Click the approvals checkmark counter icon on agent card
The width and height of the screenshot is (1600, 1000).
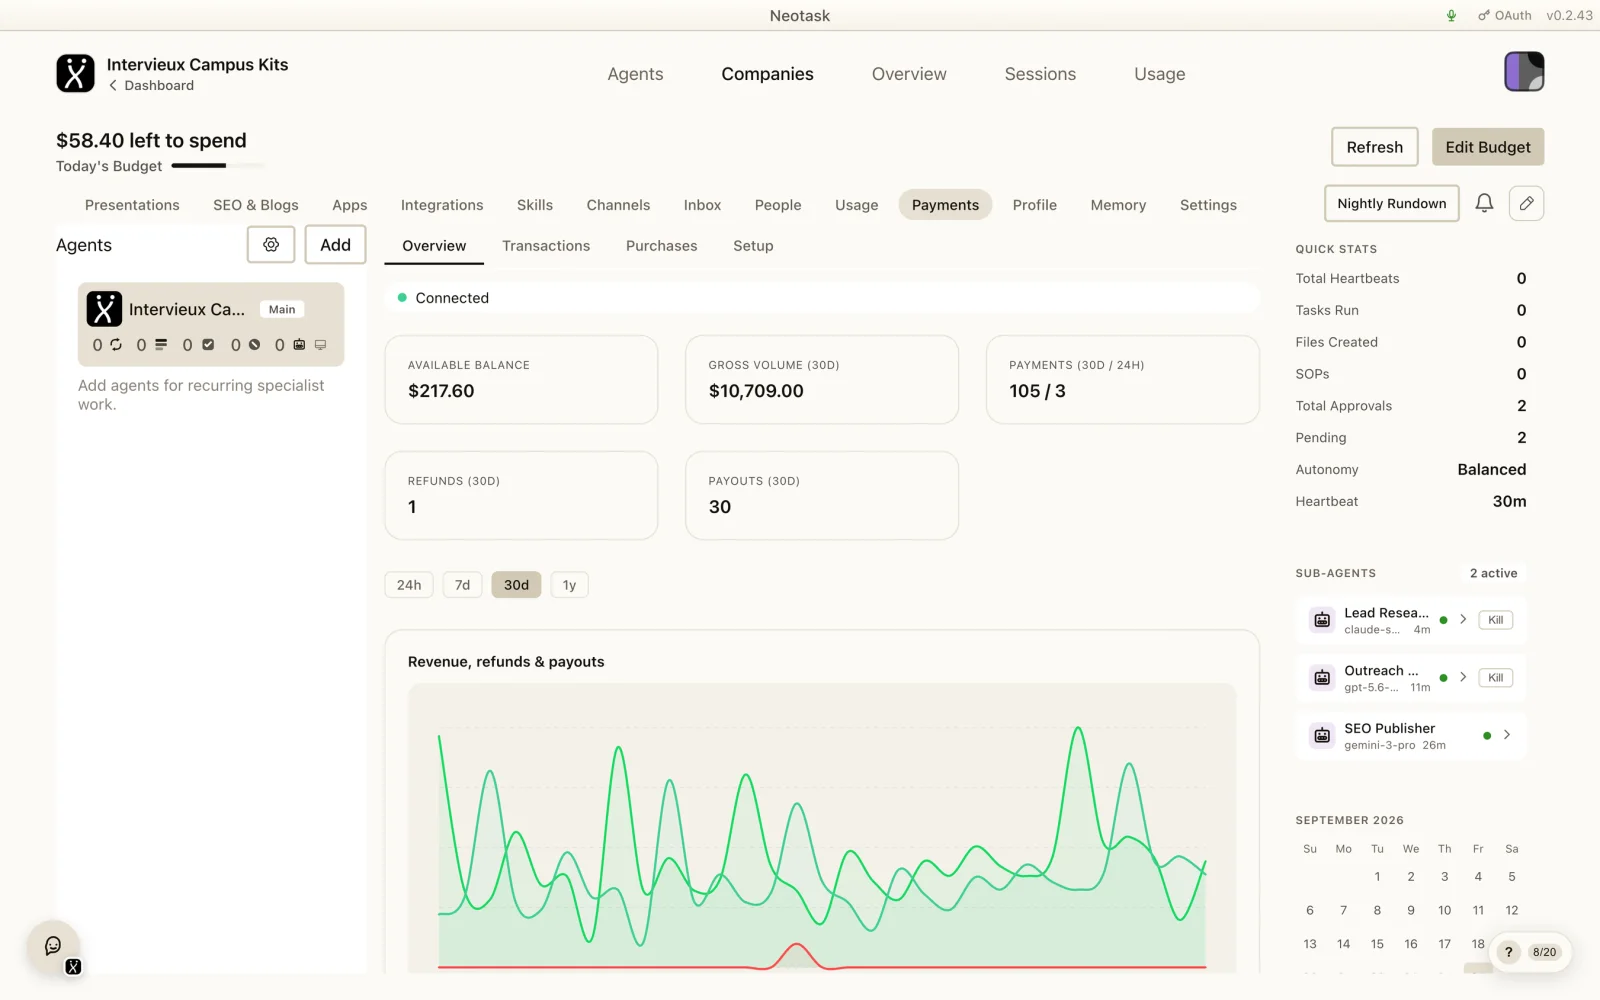208,344
